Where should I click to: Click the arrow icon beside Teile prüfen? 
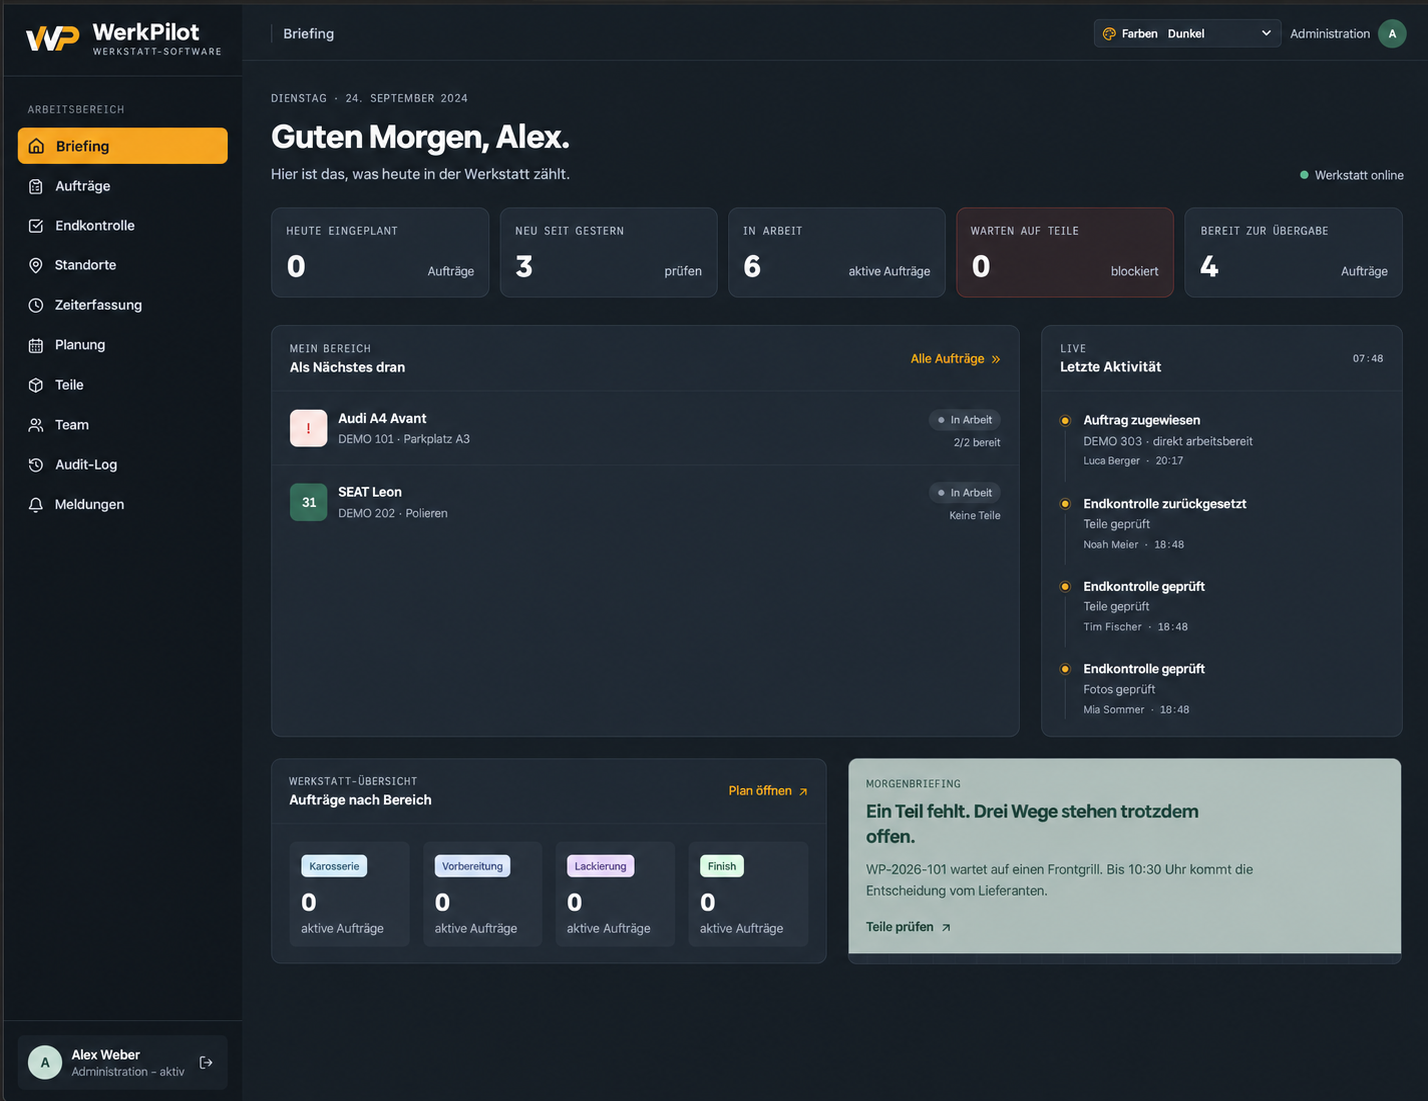pyautogui.click(x=946, y=928)
